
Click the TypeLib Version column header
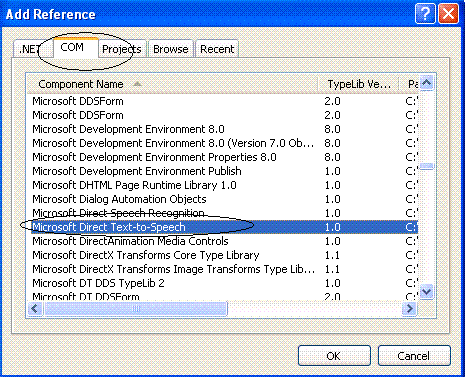[358, 84]
